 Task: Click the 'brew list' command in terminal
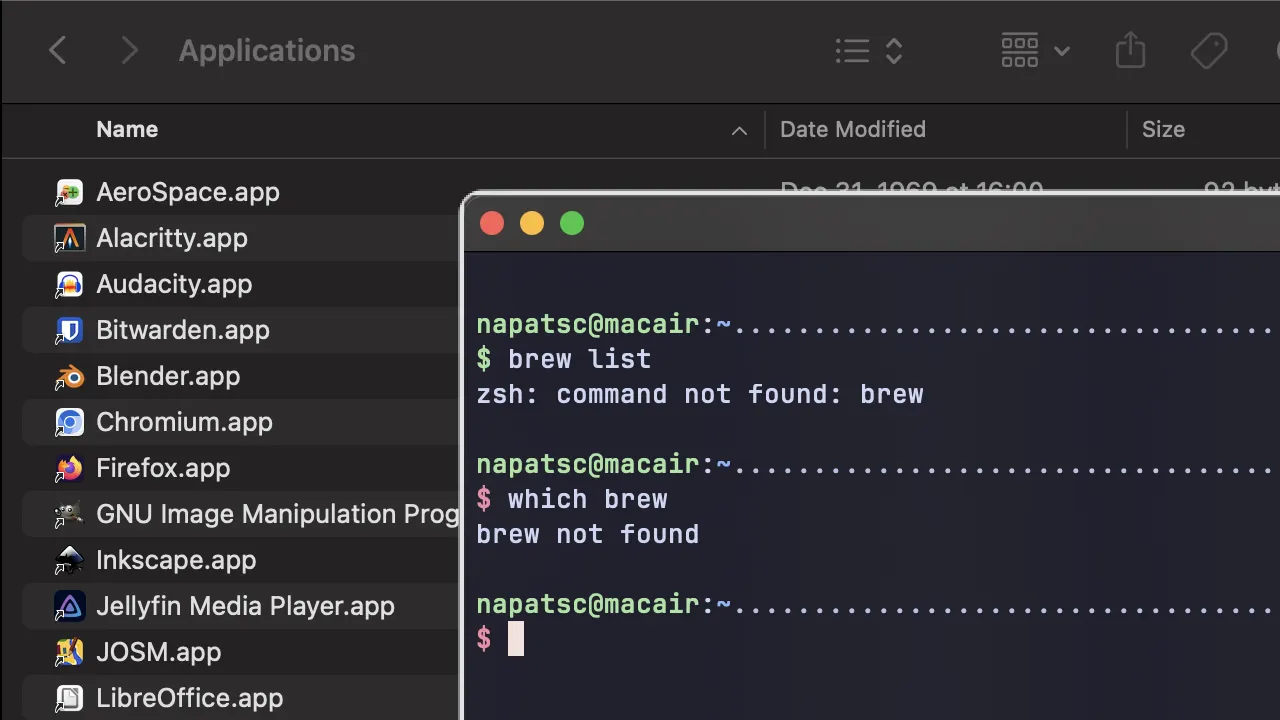[579, 359]
